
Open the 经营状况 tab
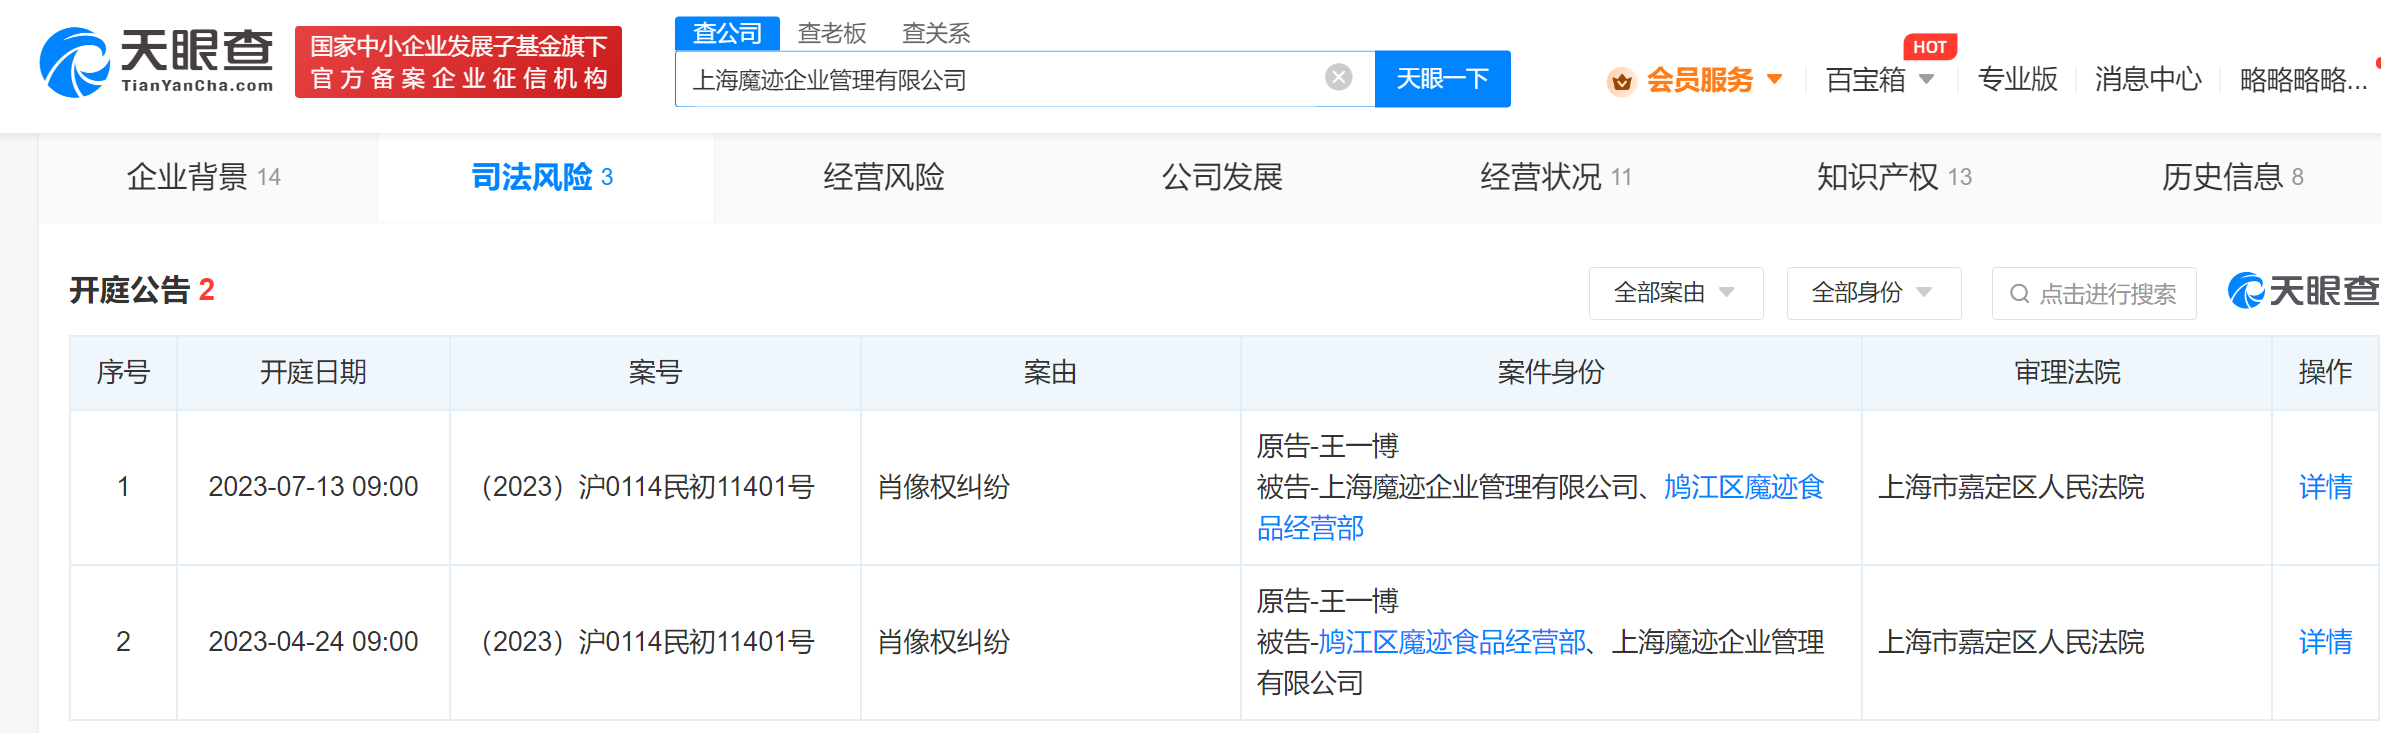(1556, 177)
